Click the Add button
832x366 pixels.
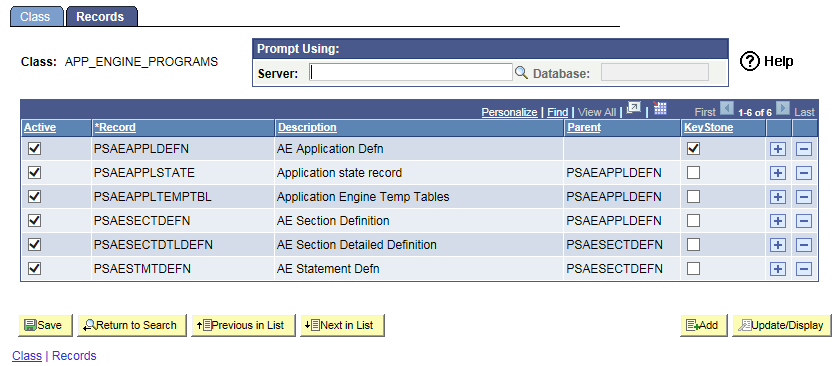[x=704, y=325]
